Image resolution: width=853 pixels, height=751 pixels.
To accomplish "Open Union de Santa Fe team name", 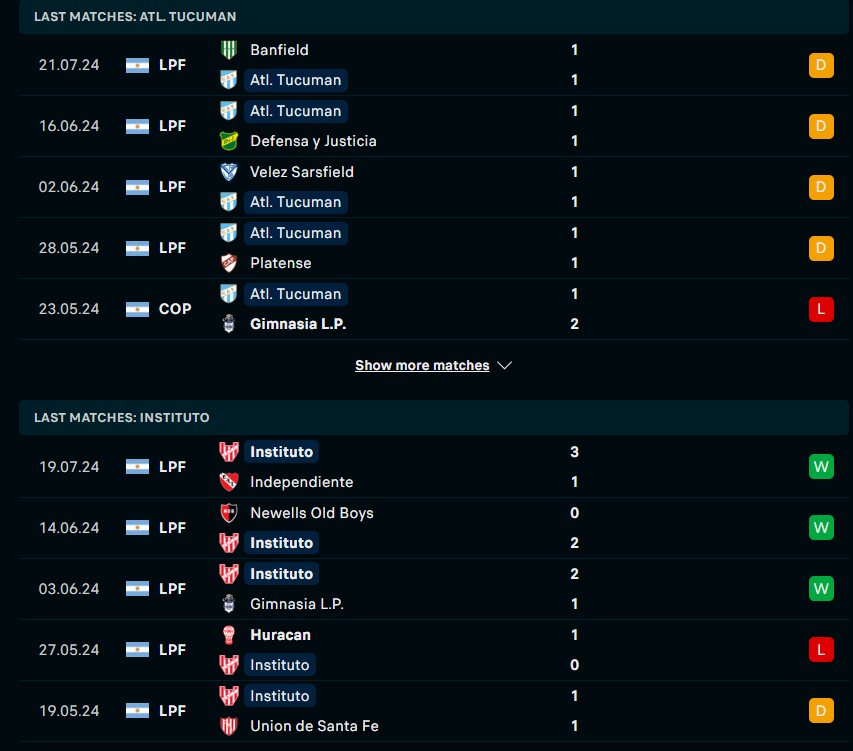I will 314,726.
